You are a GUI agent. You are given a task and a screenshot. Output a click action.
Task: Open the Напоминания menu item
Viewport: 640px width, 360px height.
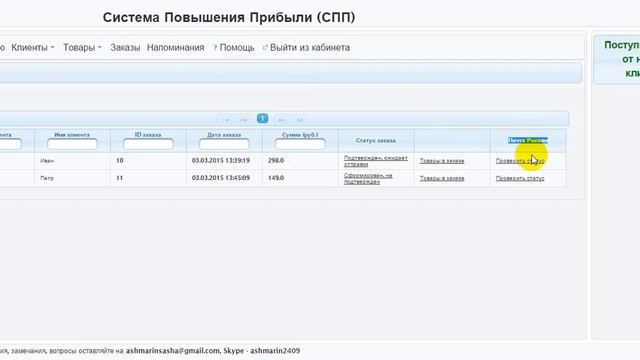[176, 48]
